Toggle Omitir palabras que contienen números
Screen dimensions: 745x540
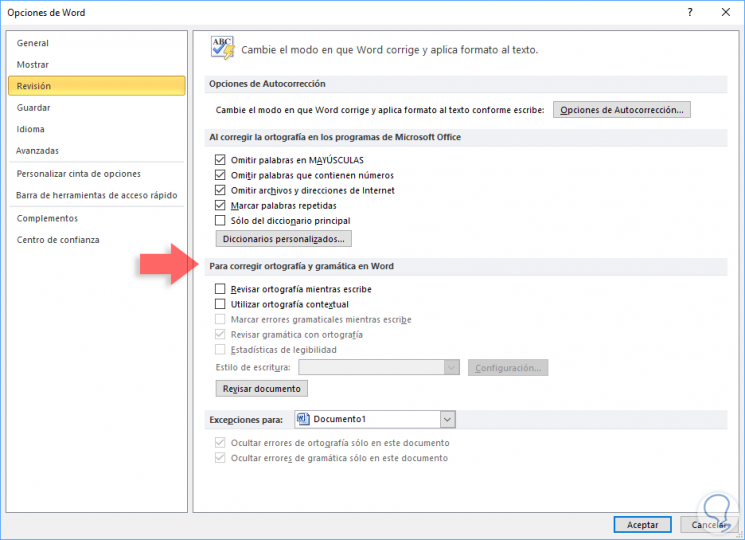point(220,175)
